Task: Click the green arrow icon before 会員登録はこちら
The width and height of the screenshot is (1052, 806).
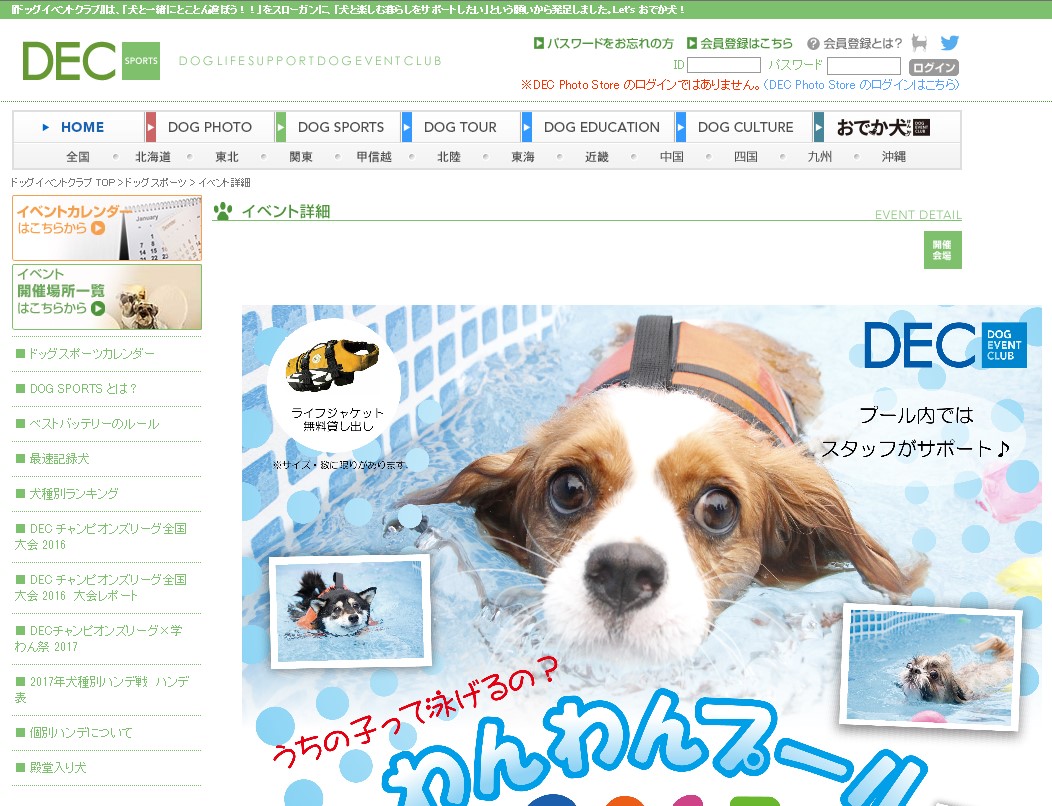Action: point(692,43)
